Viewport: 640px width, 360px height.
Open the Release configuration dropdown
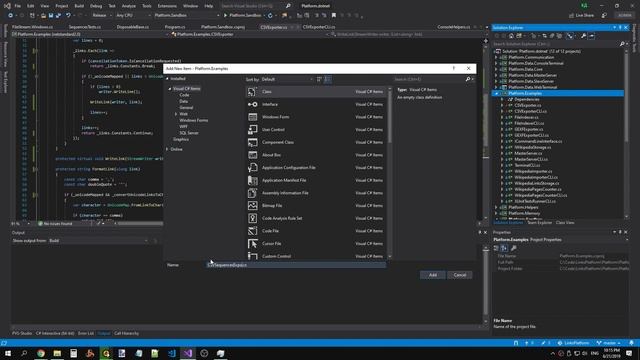(x=102, y=16)
